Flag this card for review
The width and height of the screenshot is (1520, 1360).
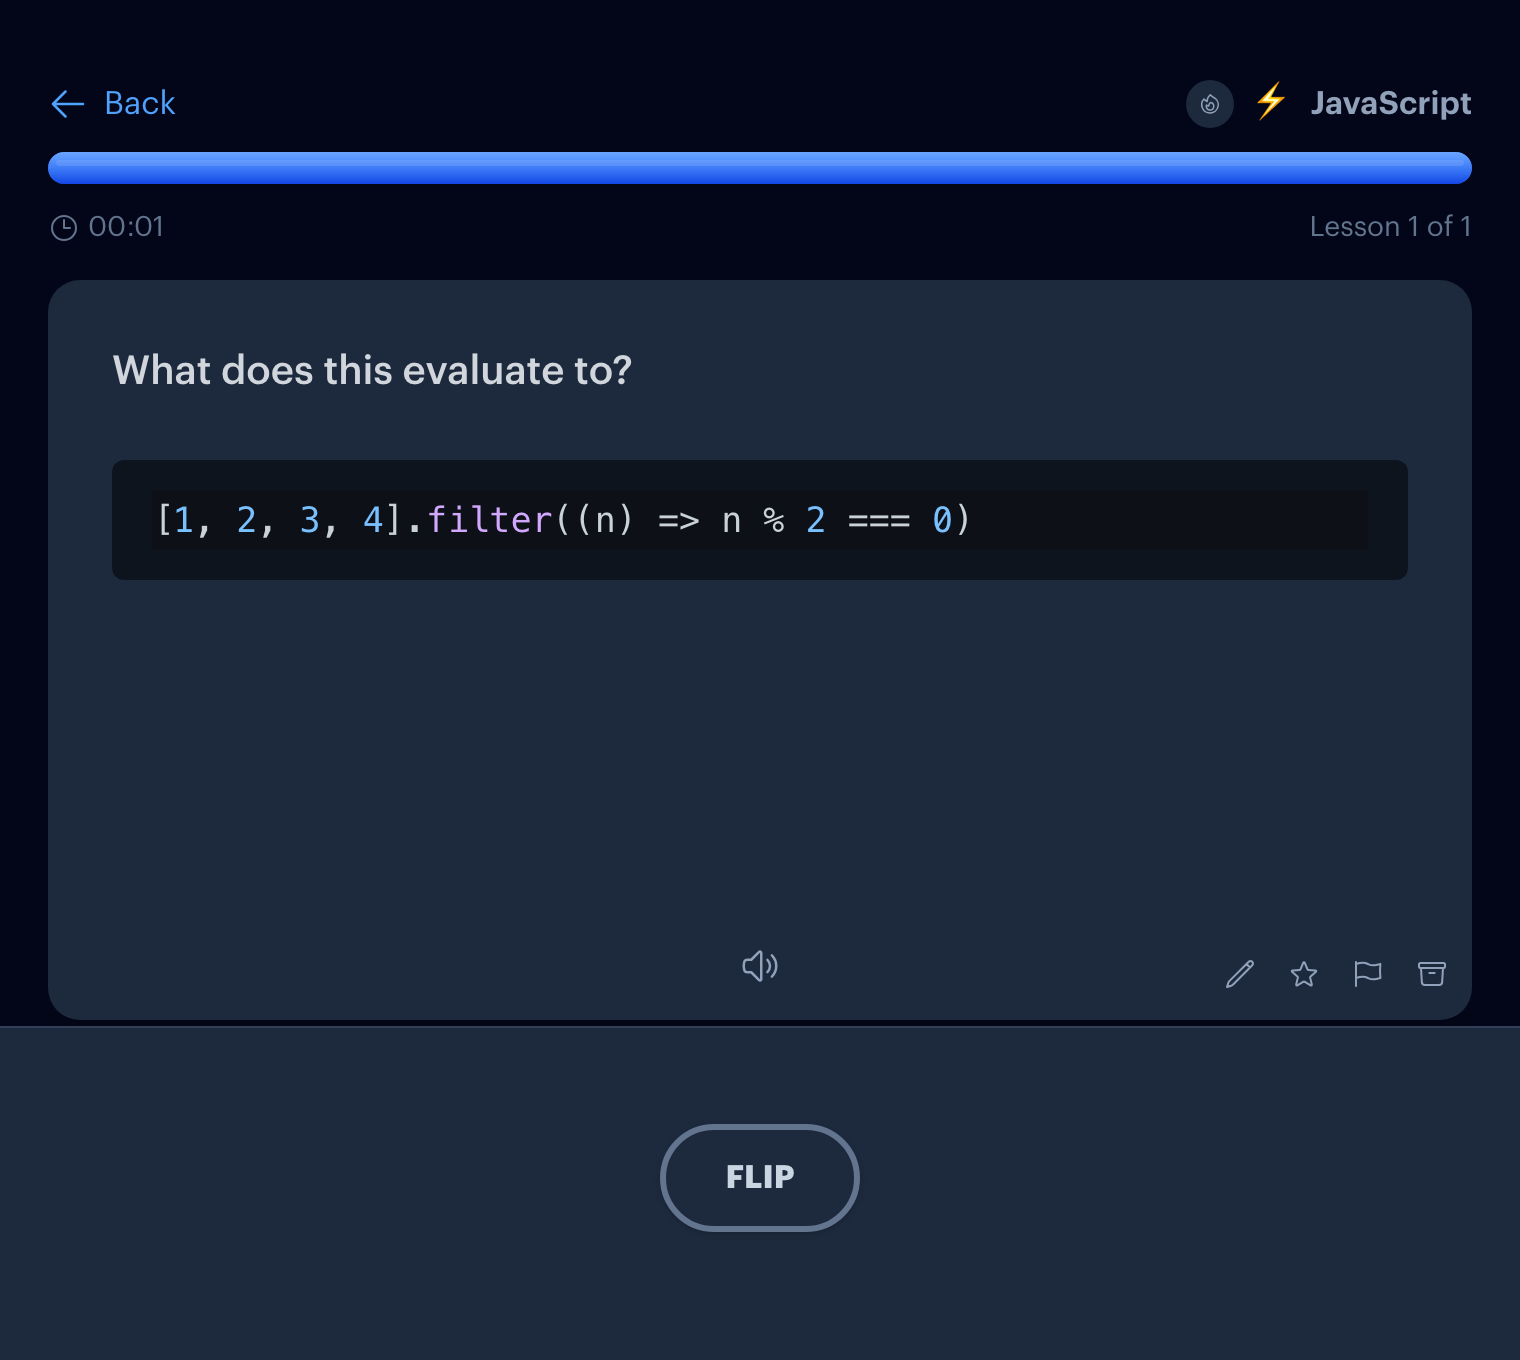pyautogui.click(x=1368, y=974)
